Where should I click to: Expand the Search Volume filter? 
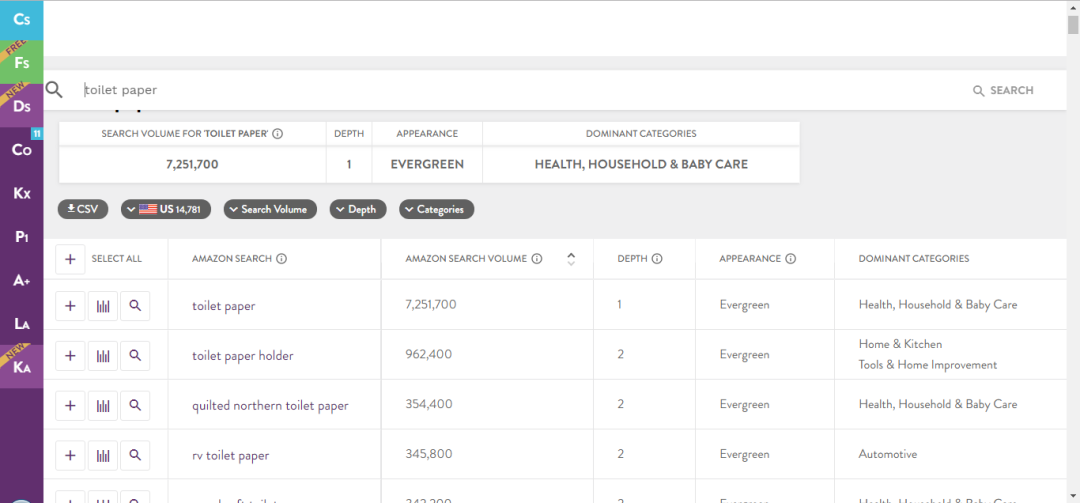[x=270, y=209]
